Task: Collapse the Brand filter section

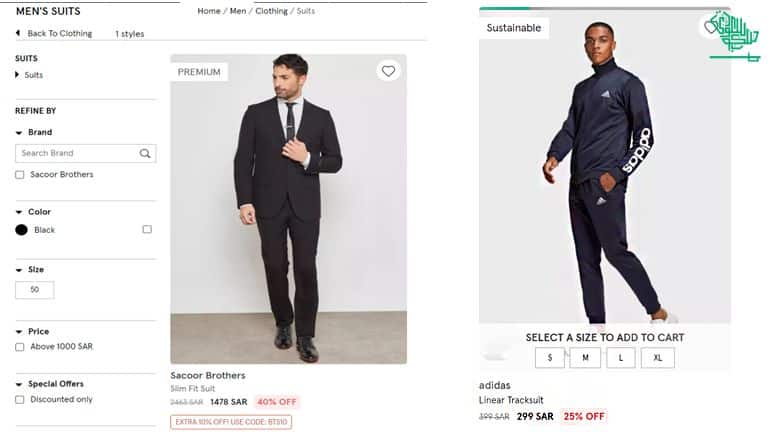Action: click(19, 132)
